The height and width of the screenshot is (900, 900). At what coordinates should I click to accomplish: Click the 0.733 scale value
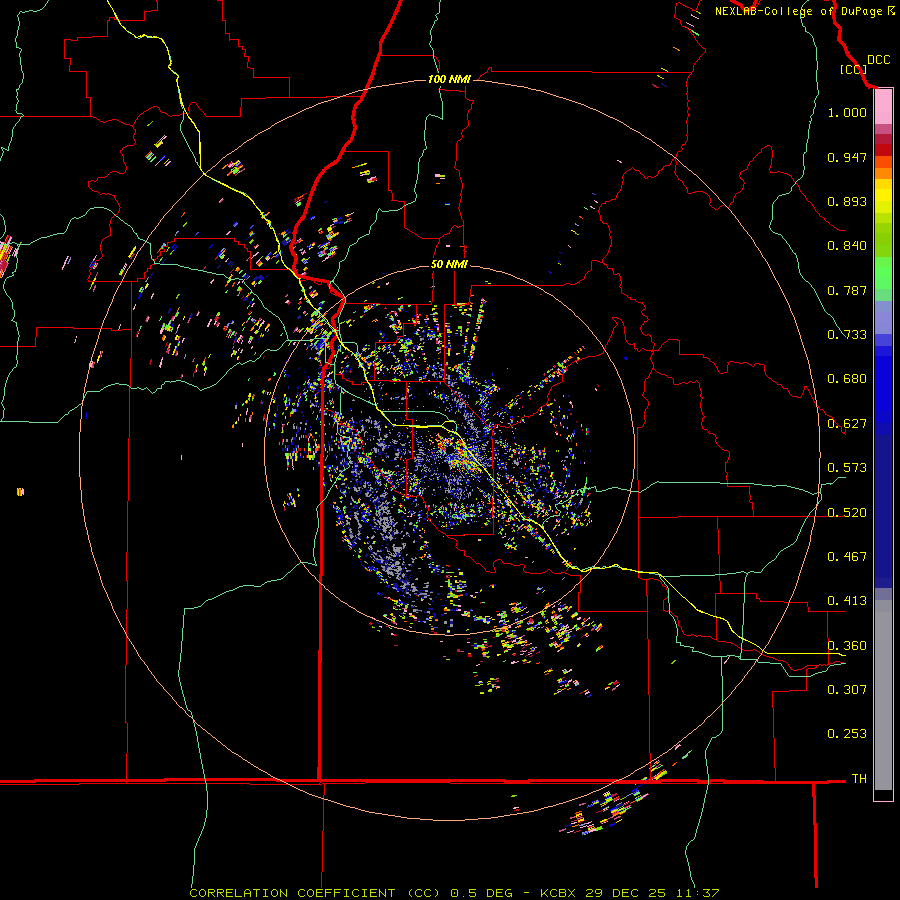pyautogui.click(x=847, y=335)
